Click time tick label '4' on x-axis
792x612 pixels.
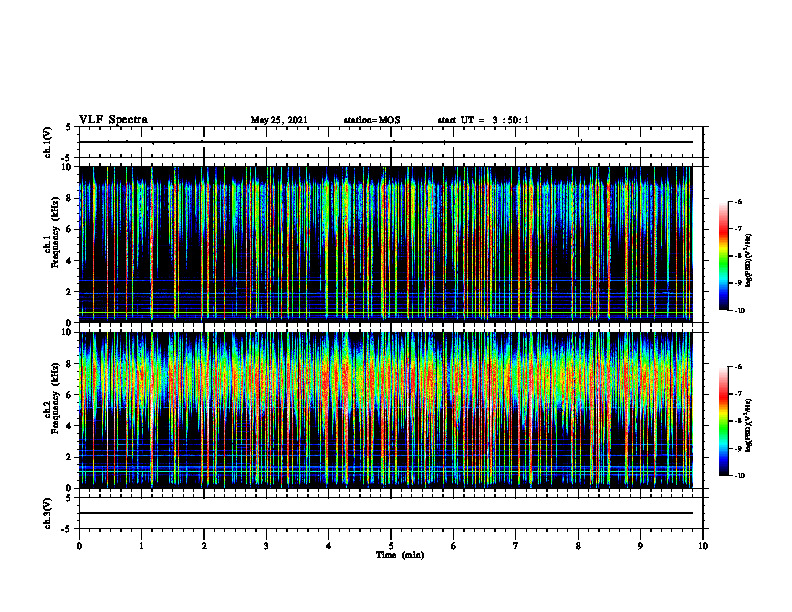point(329,546)
